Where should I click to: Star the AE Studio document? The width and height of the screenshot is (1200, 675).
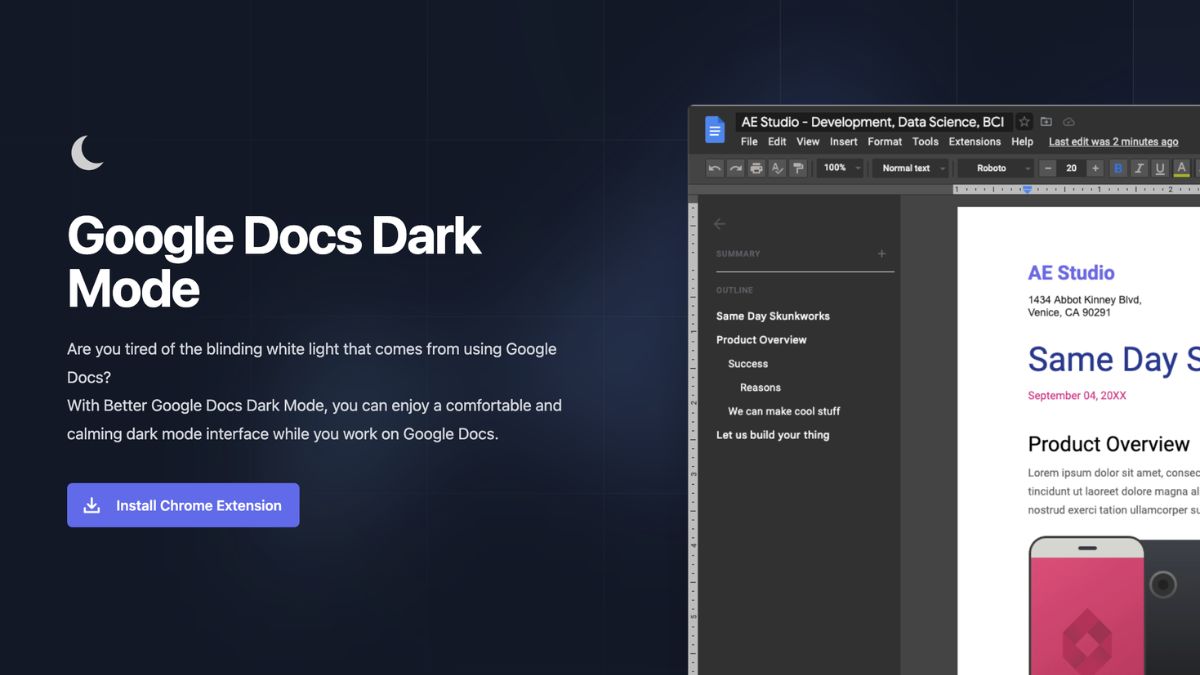point(1023,120)
